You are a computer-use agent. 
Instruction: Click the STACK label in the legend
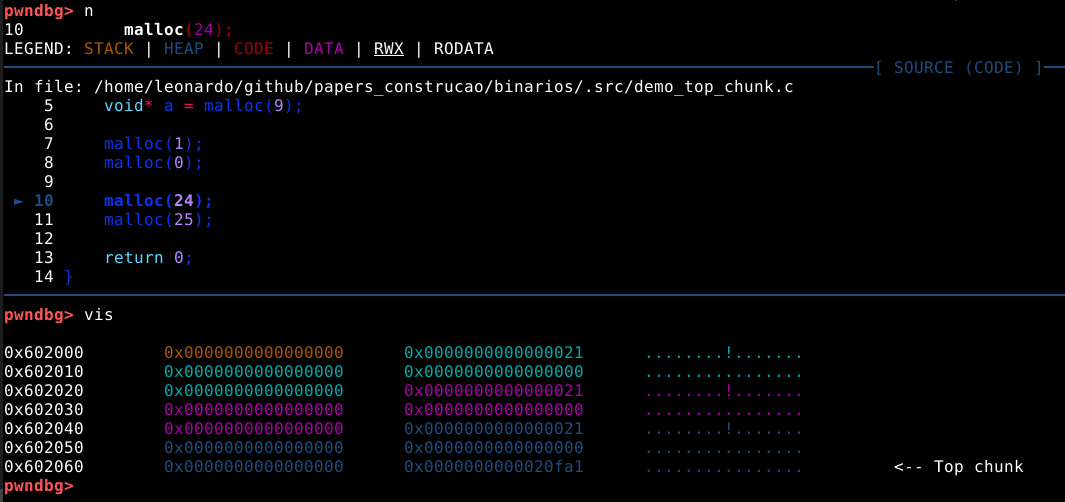109,49
